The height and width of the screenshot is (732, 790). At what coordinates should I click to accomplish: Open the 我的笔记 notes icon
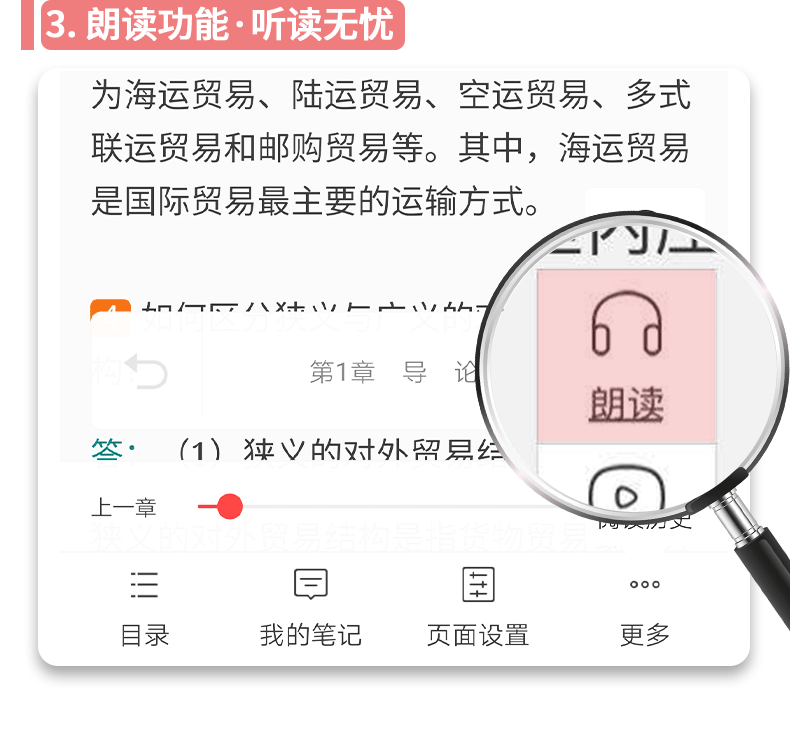point(311,584)
